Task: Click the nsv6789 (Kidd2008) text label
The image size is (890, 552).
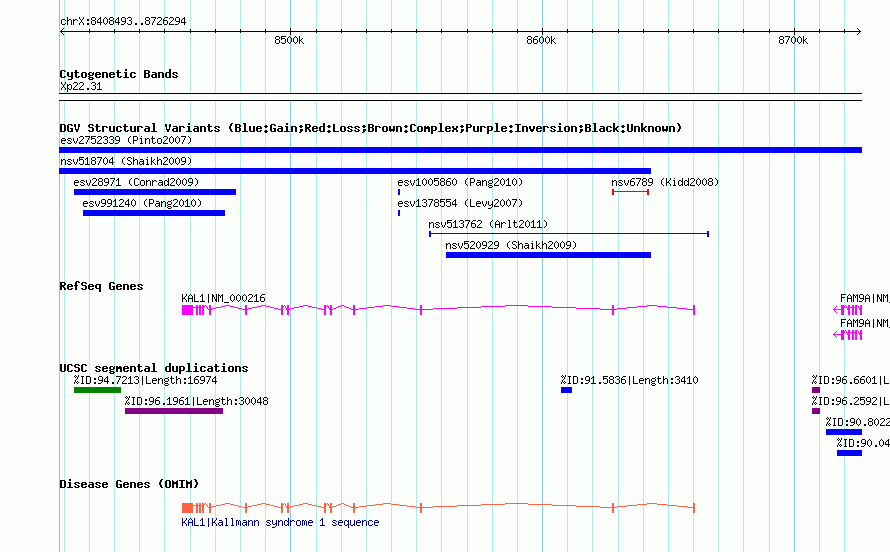Action: click(x=665, y=182)
